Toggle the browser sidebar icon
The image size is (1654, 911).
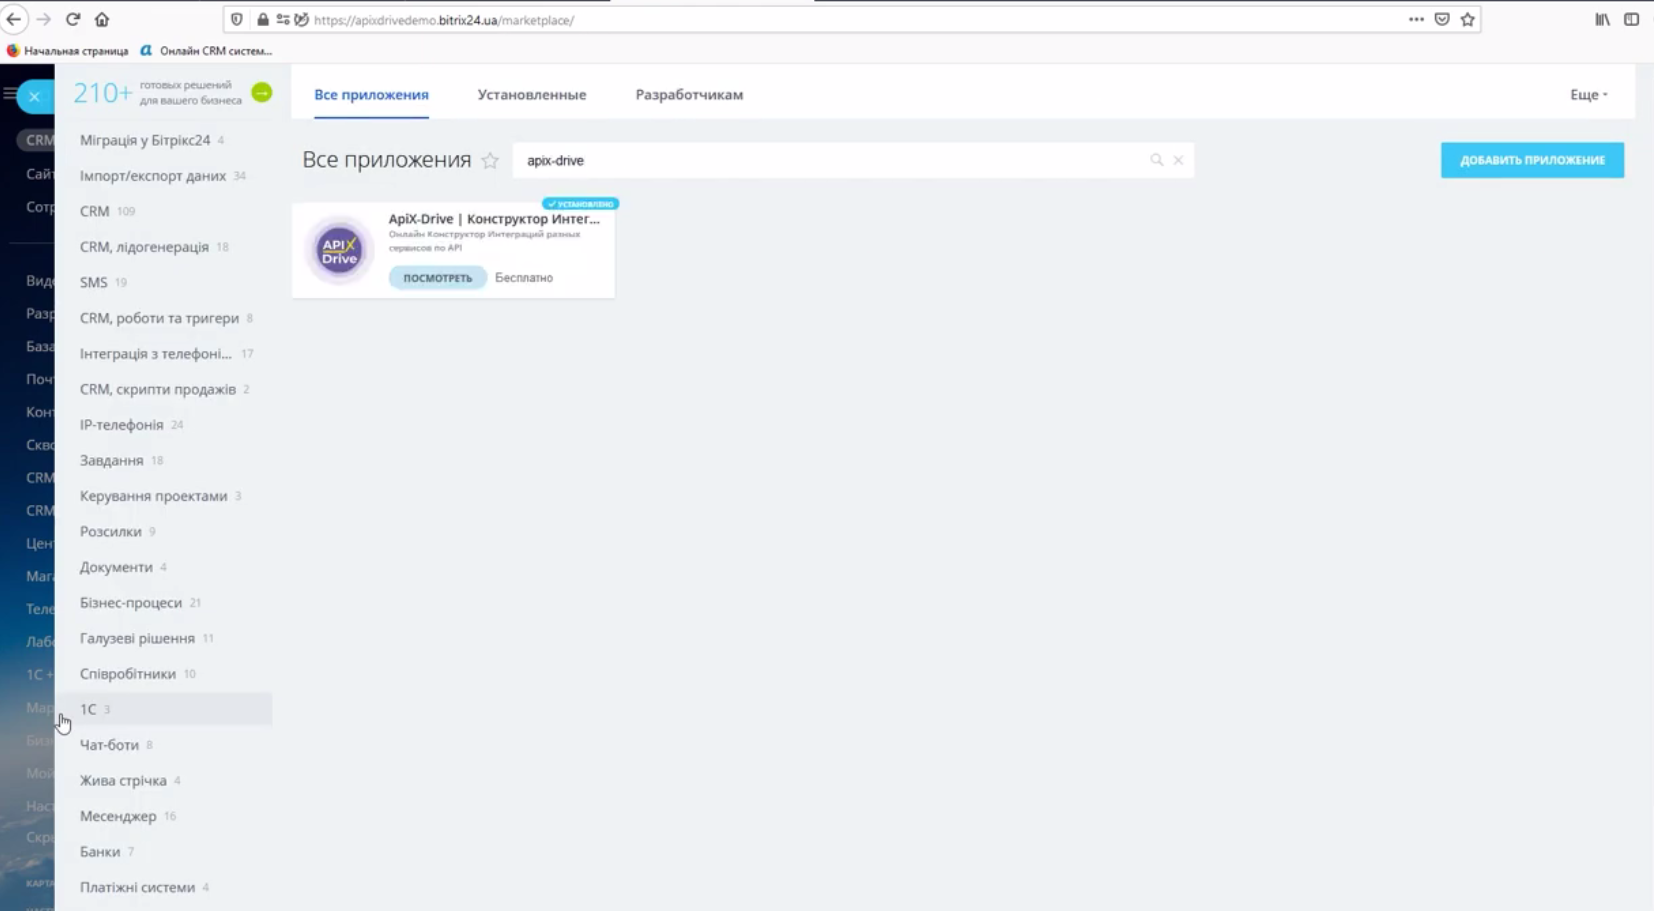(1631, 19)
